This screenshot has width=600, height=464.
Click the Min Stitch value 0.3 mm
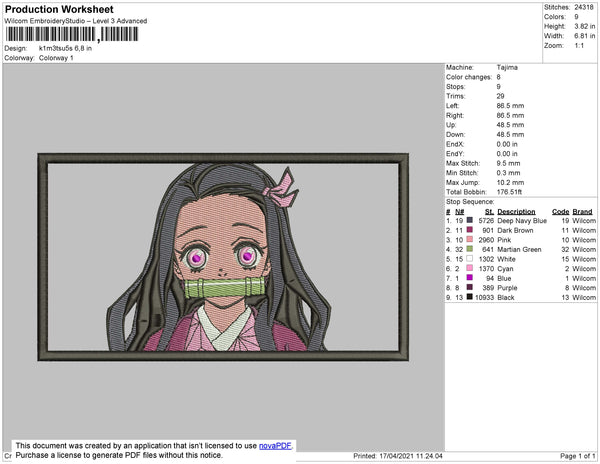tap(508, 173)
